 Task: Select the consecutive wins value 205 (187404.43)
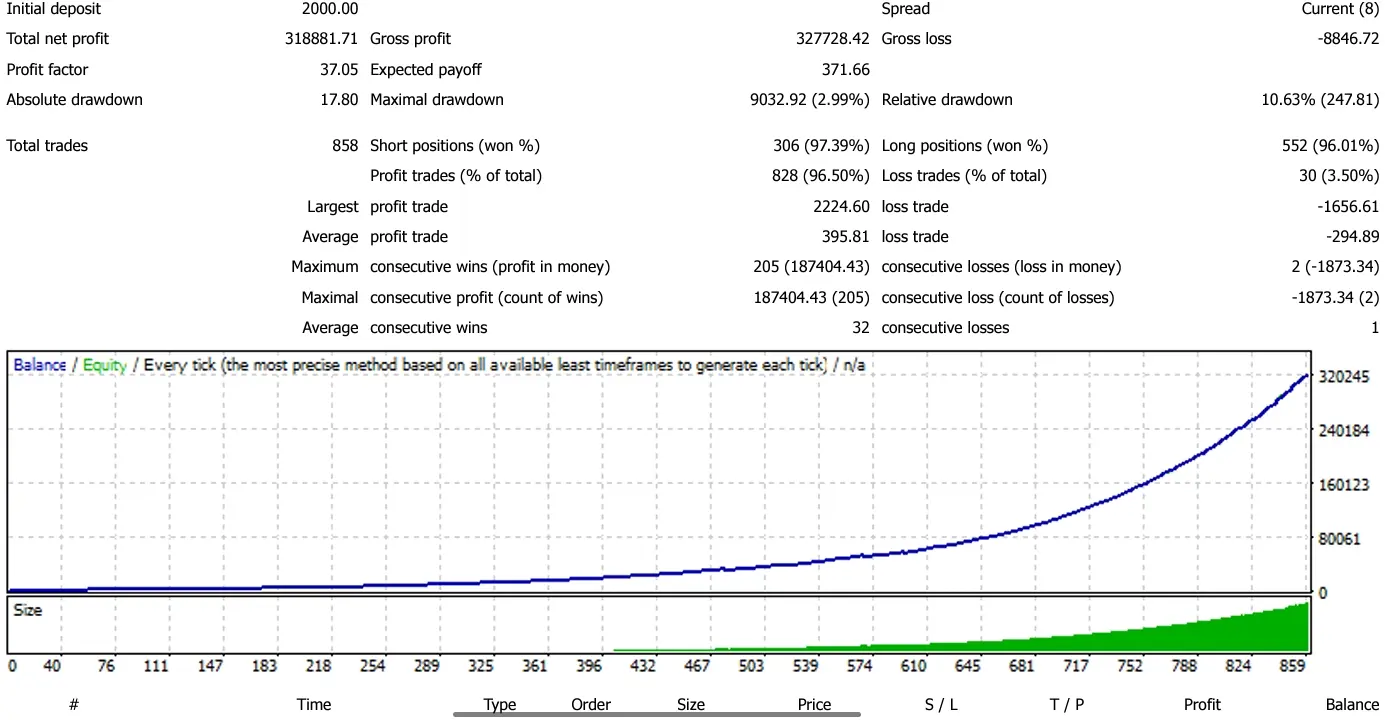(x=812, y=267)
